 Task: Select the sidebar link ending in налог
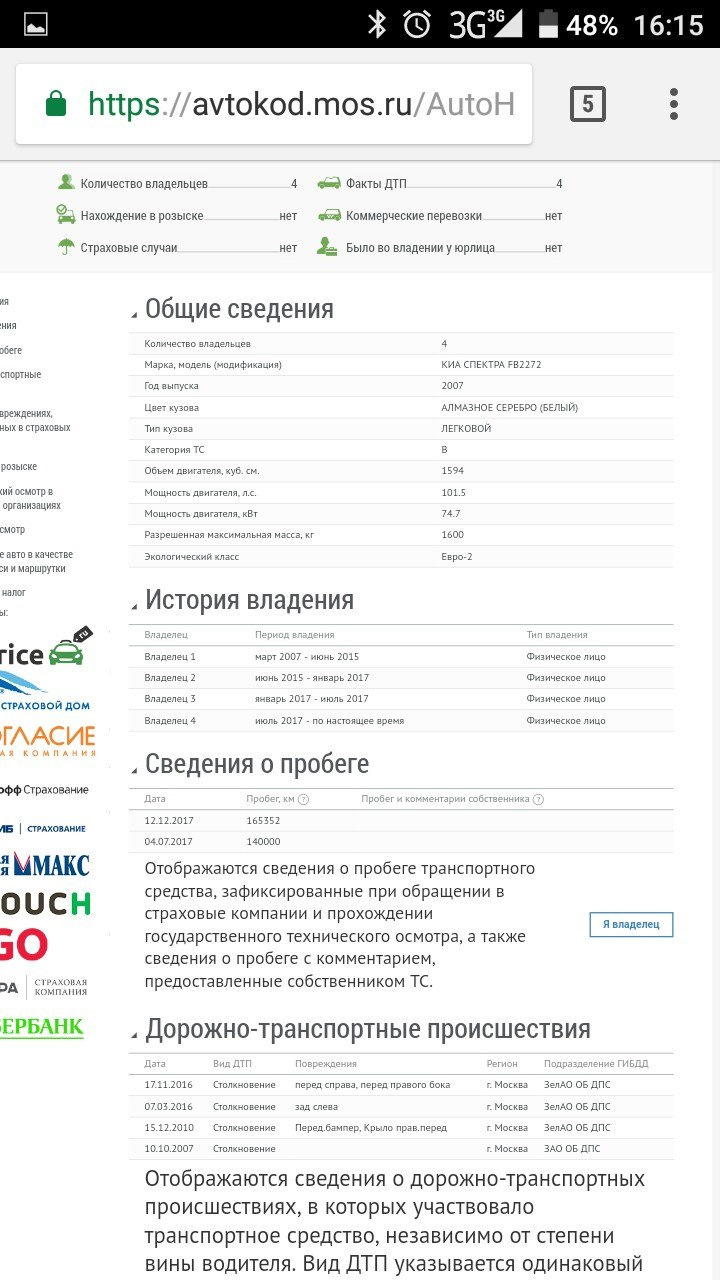(13, 592)
